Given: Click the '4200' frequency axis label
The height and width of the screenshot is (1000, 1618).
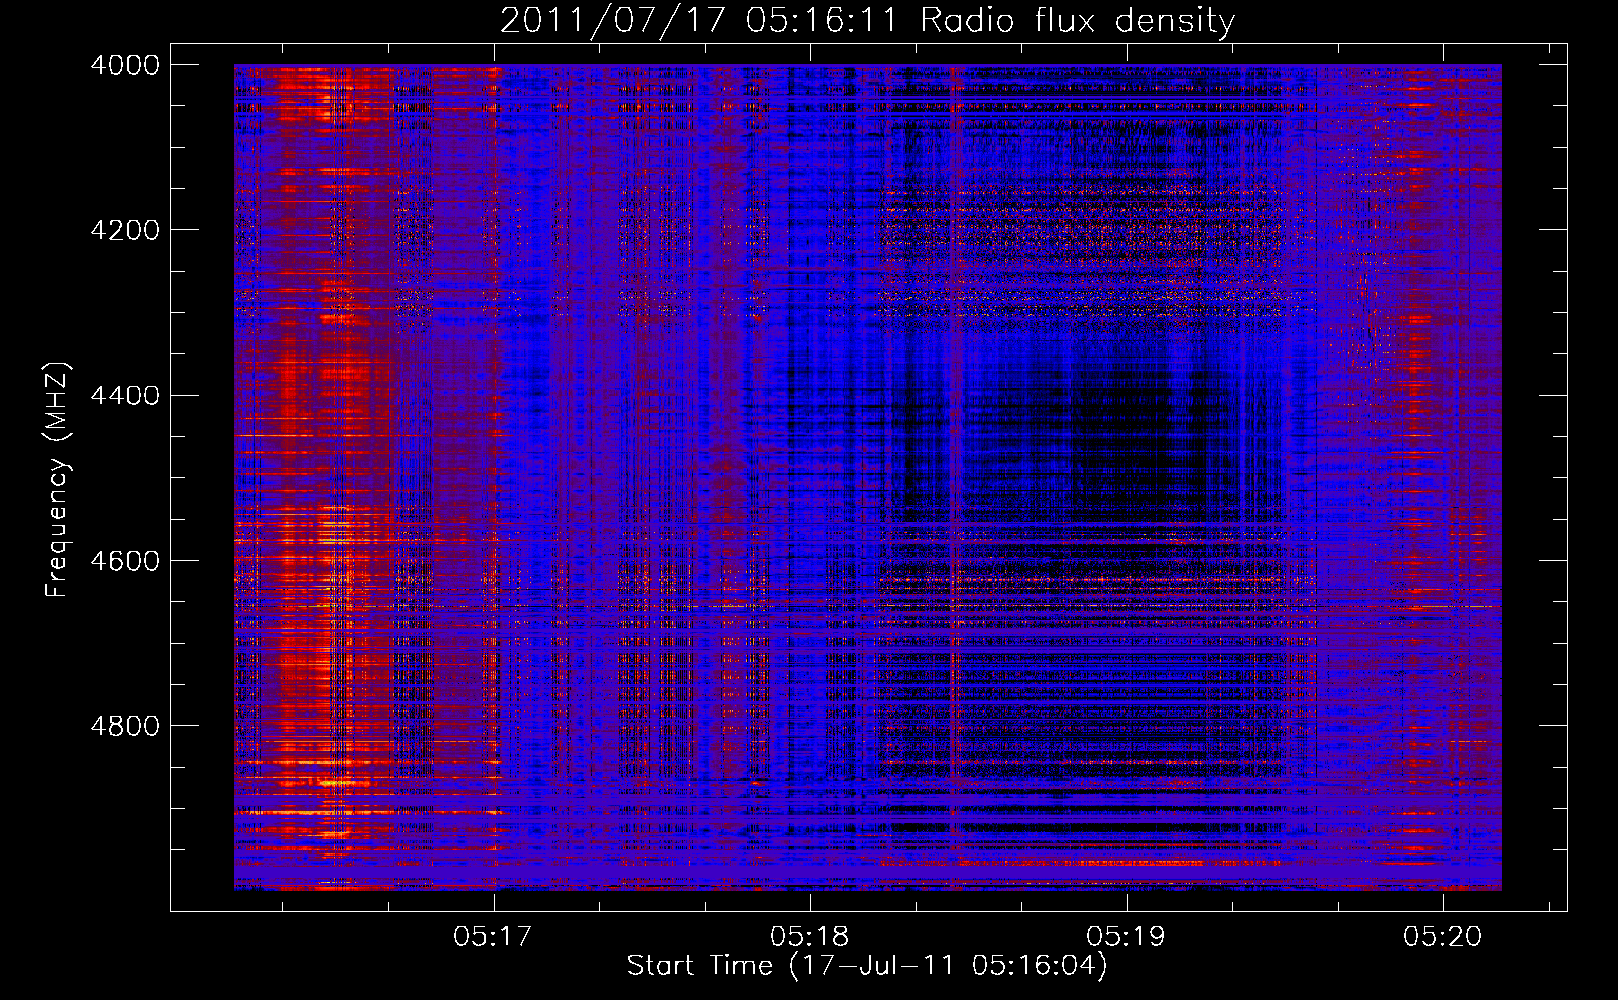Looking at the screenshot, I should [x=125, y=230].
